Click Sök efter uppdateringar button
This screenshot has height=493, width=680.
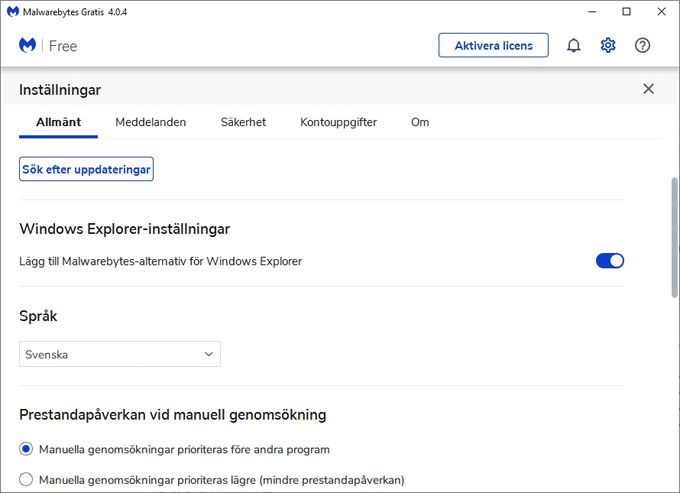tap(86, 169)
